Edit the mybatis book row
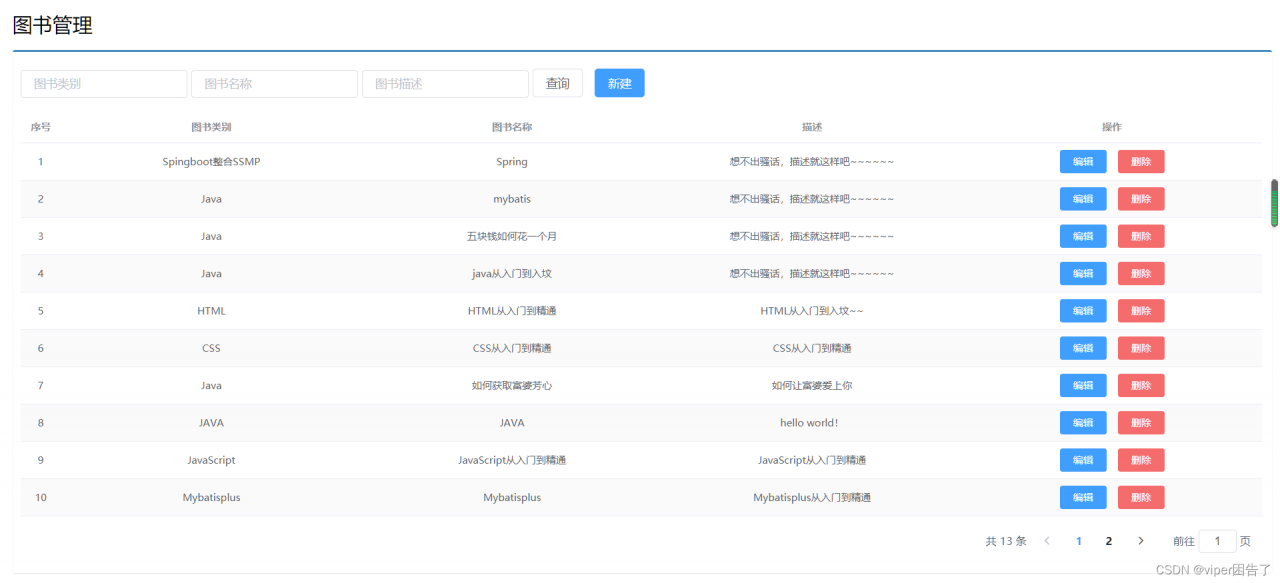This screenshot has height=583, width=1280. pos(1083,199)
